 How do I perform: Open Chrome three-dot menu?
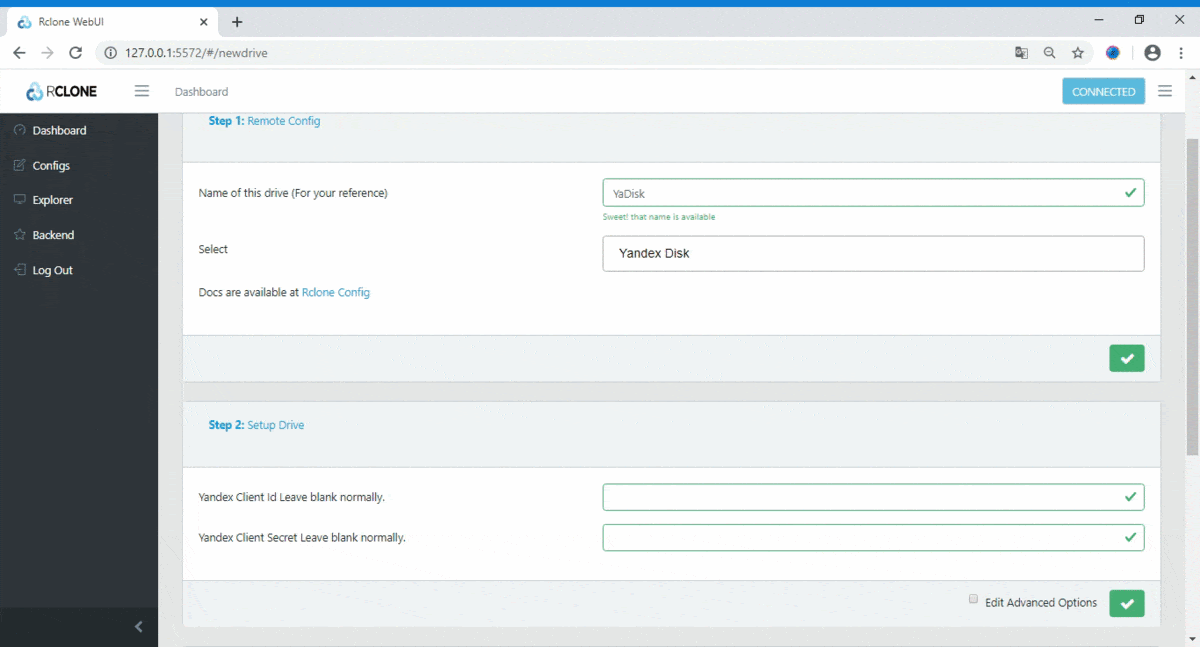point(1183,53)
